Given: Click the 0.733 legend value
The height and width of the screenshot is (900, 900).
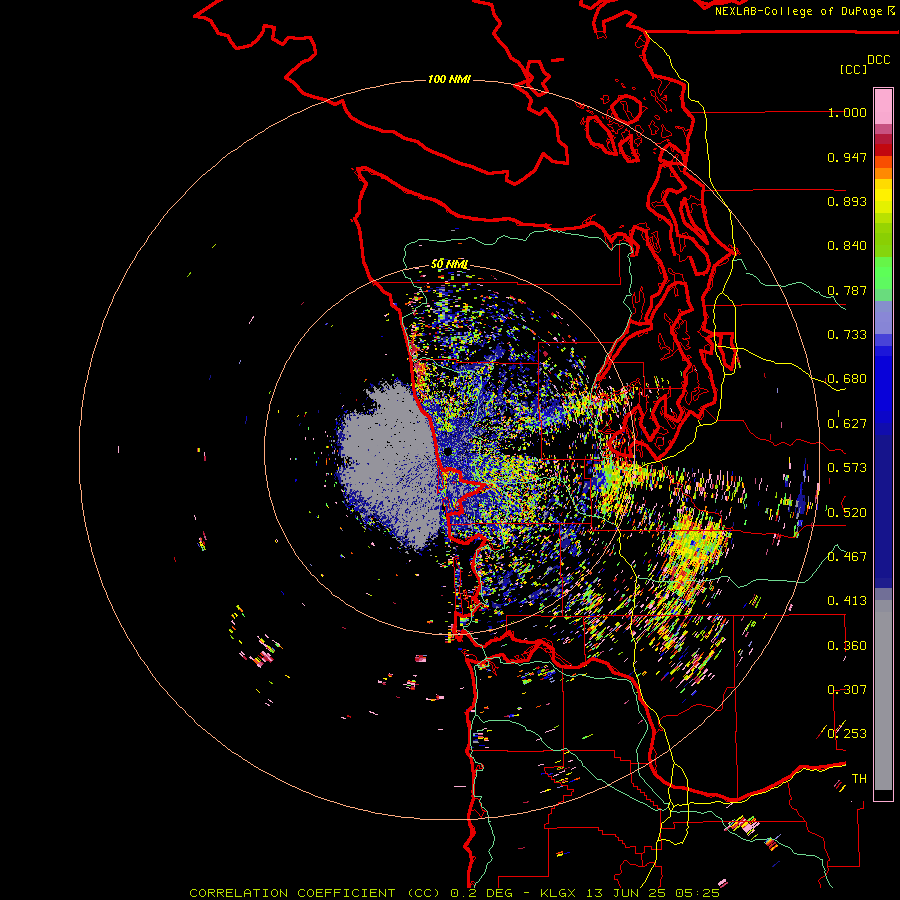Looking at the screenshot, I should coord(847,335).
